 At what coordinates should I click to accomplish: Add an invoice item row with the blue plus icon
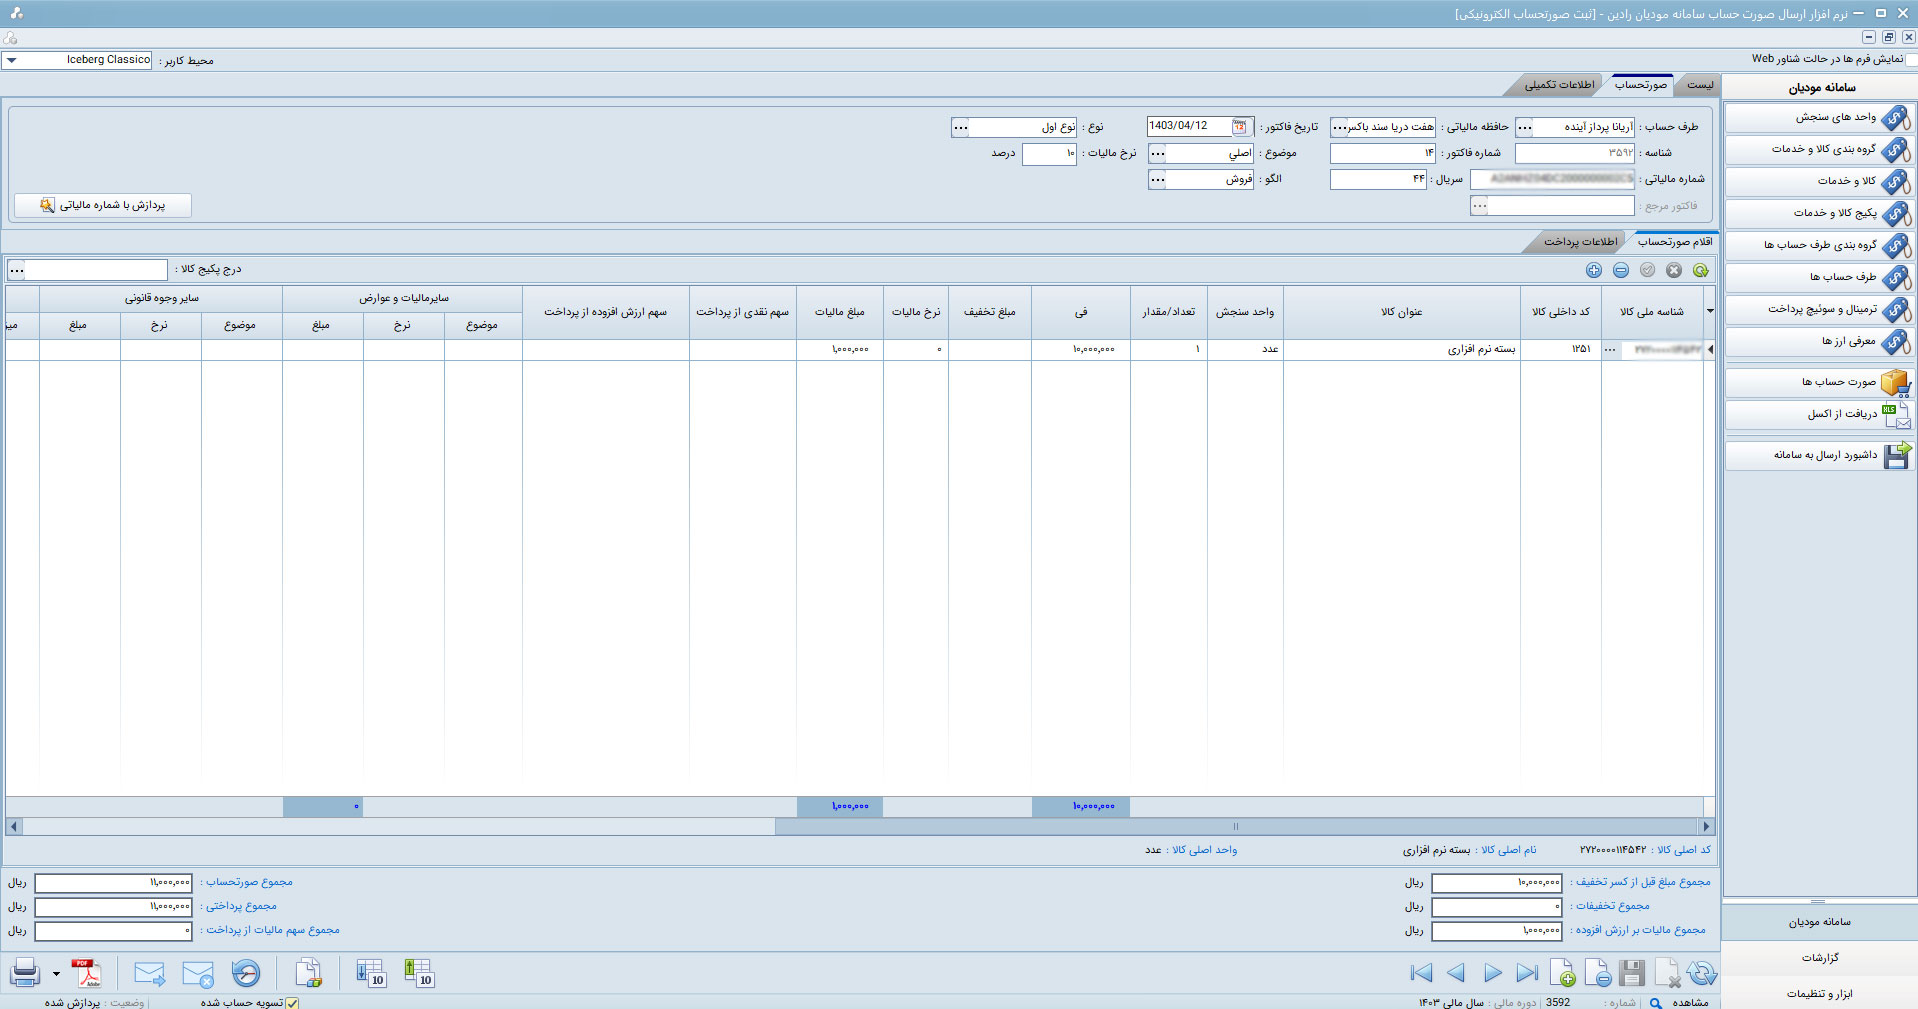coord(1594,270)
